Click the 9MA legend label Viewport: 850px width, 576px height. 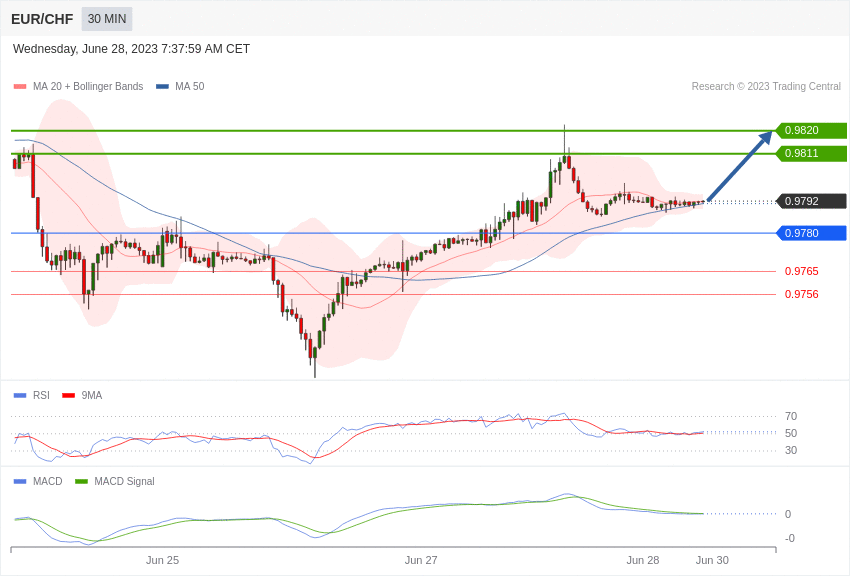(x=92, y=396)
